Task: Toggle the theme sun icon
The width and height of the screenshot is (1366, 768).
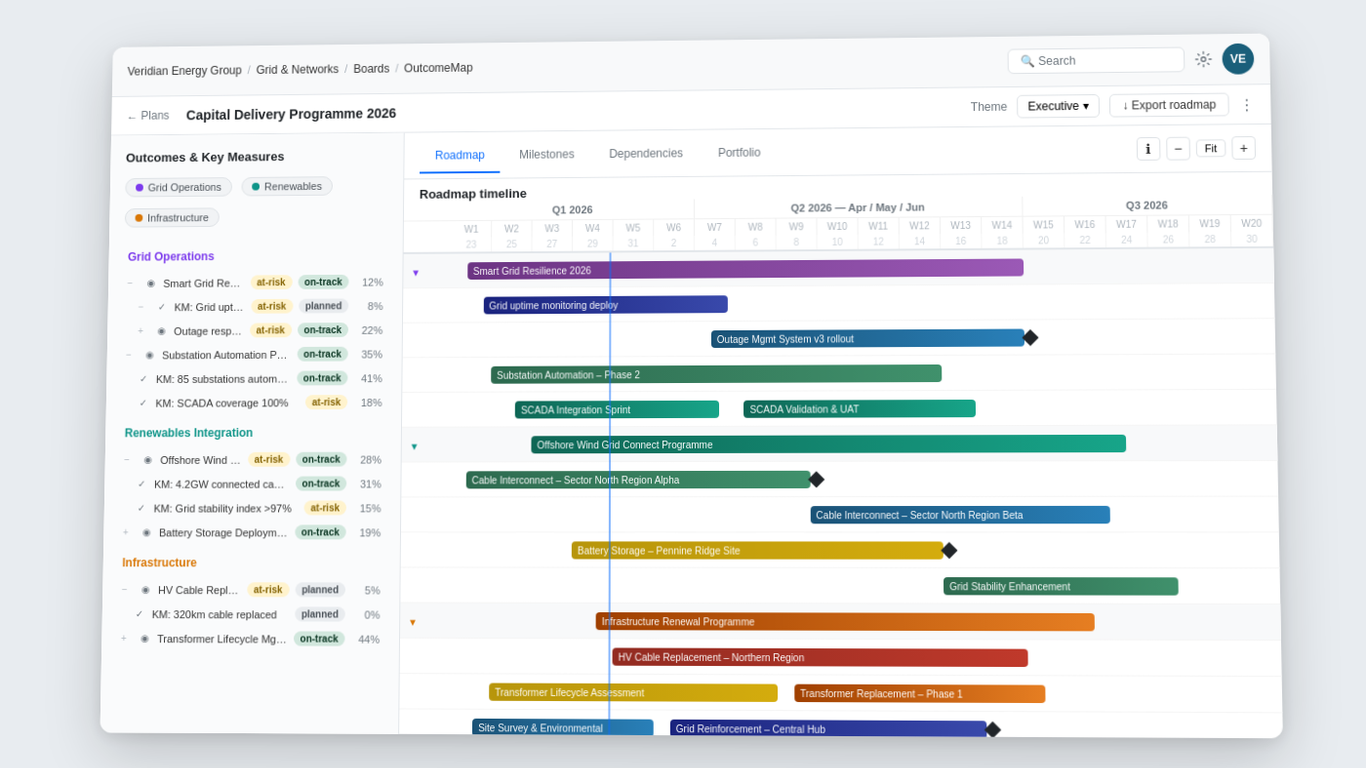Action: 1203,59
